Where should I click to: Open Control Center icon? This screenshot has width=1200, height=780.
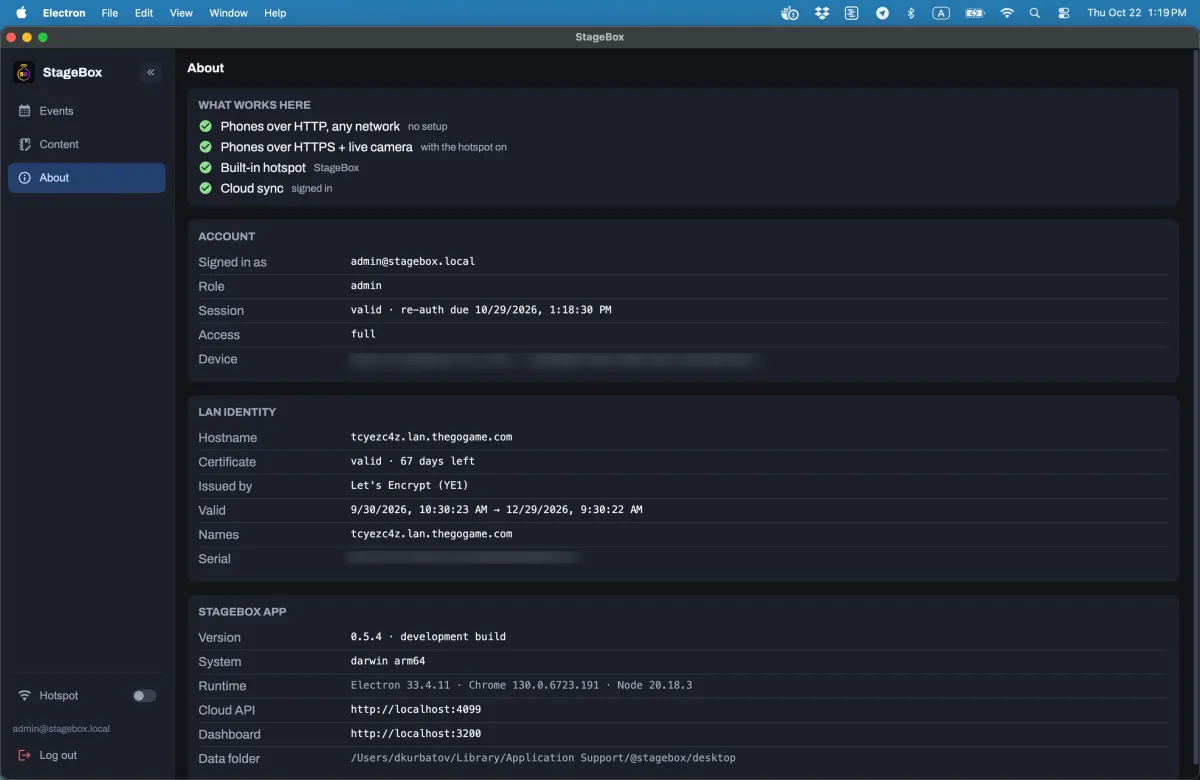pos(1063,13)
